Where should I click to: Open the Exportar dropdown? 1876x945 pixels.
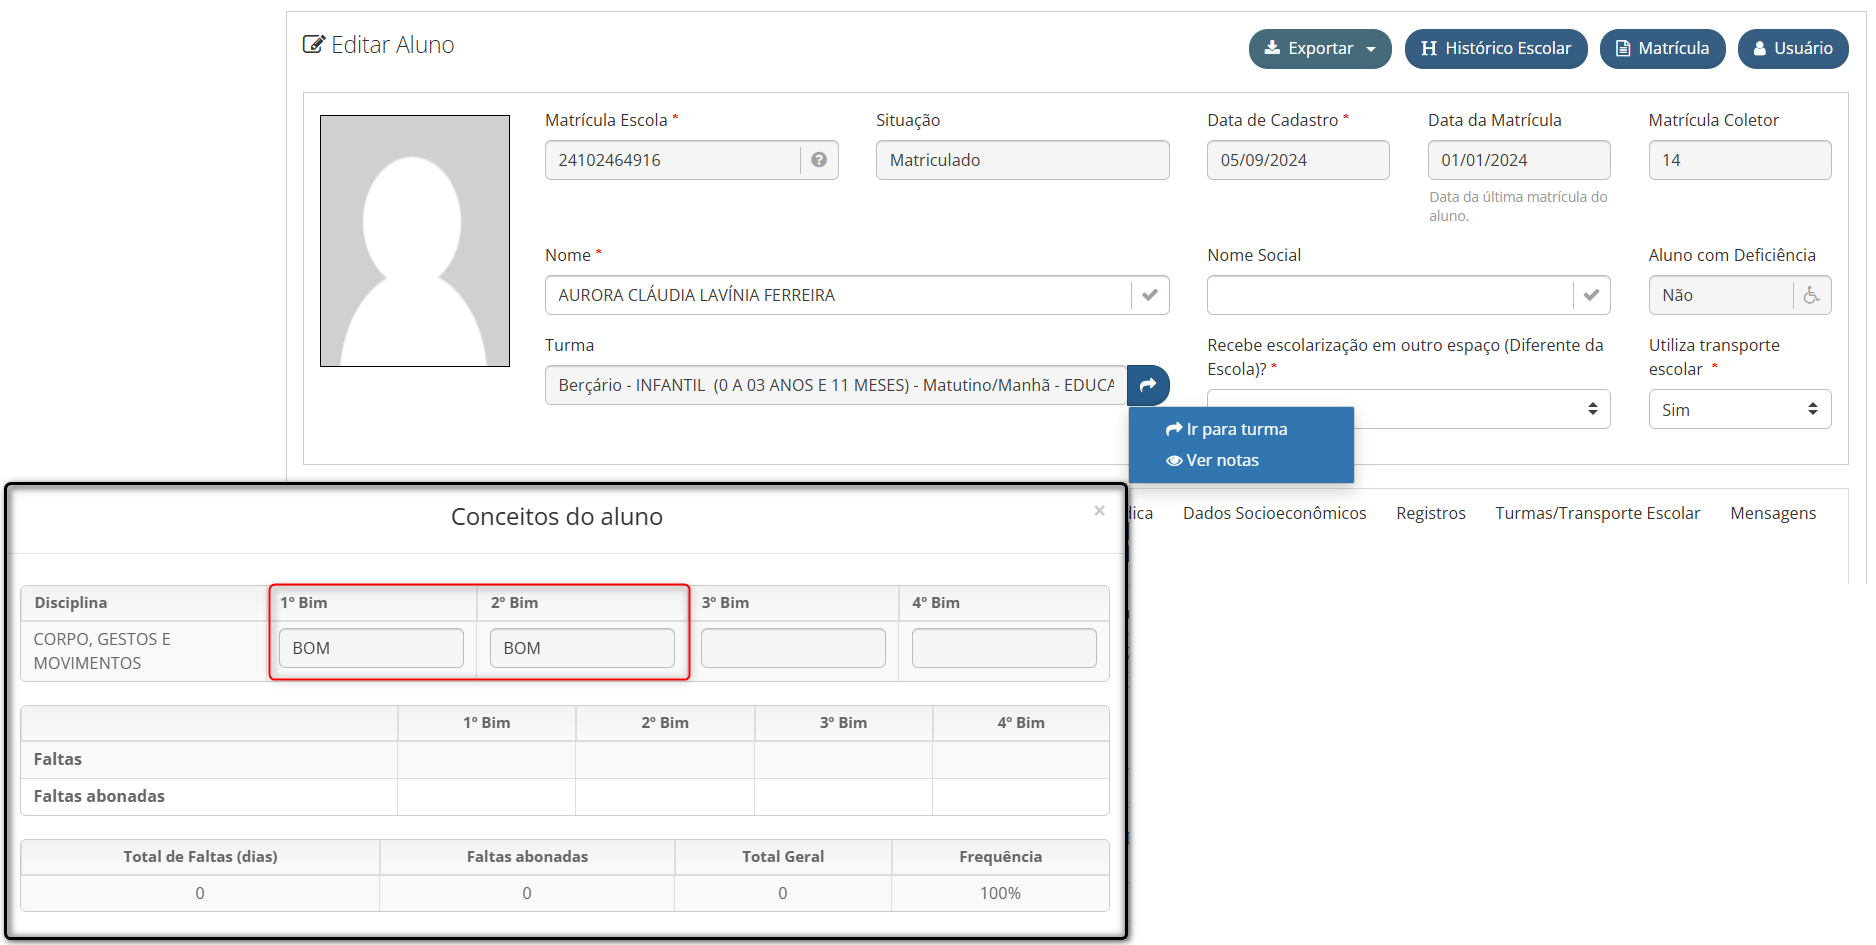tap(1319, 48)
